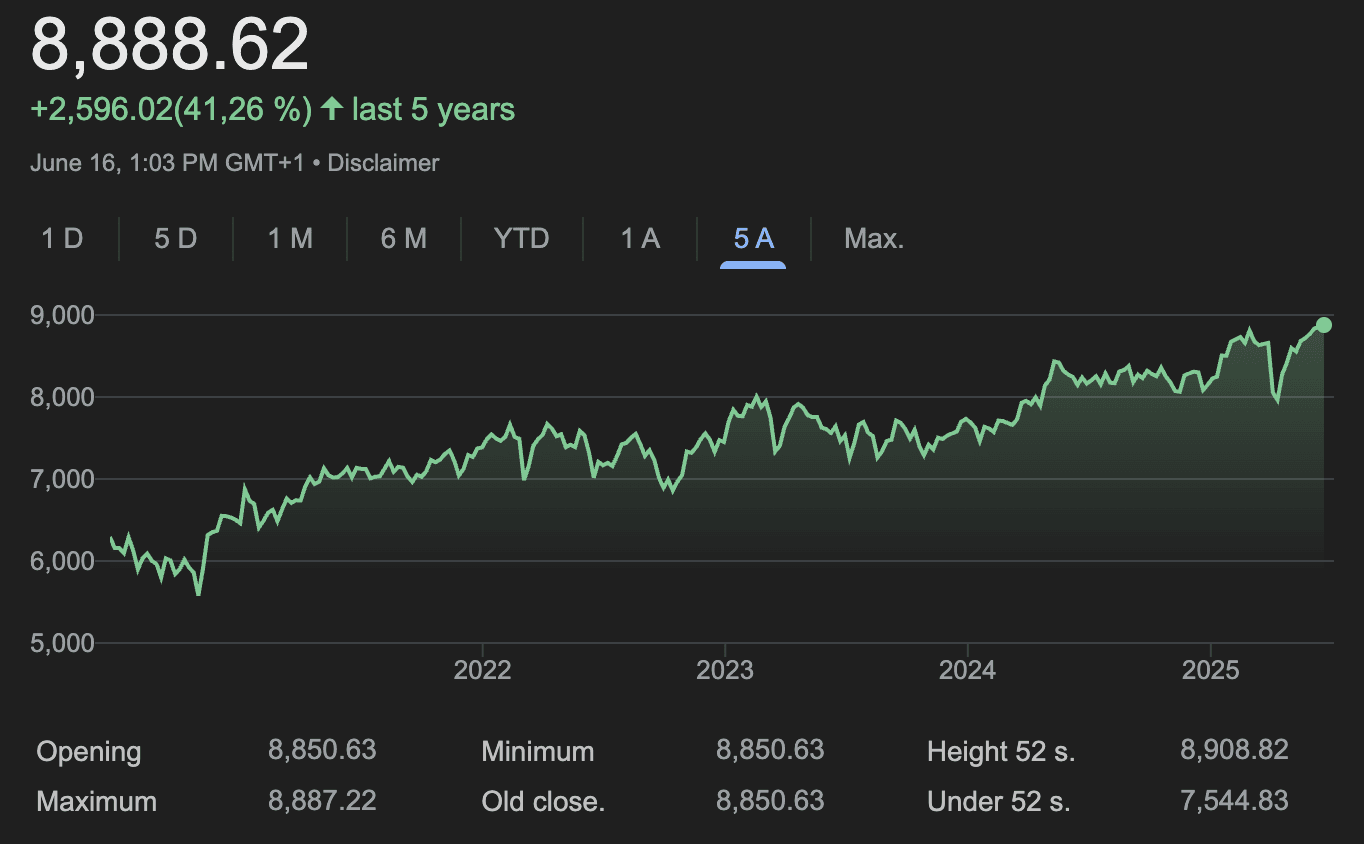Select the 1 D time range tab
Viewport: 1364px width, 844px height.
62,239
